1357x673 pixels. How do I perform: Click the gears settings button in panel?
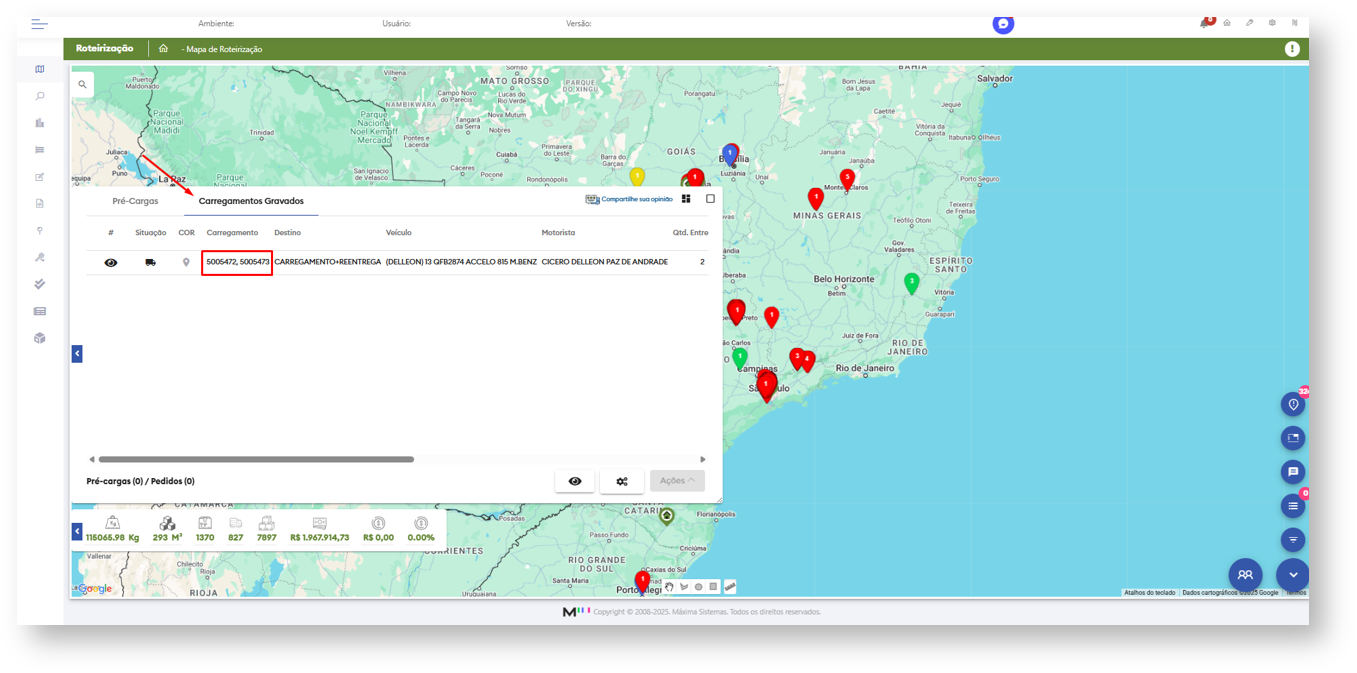[622, 481]
